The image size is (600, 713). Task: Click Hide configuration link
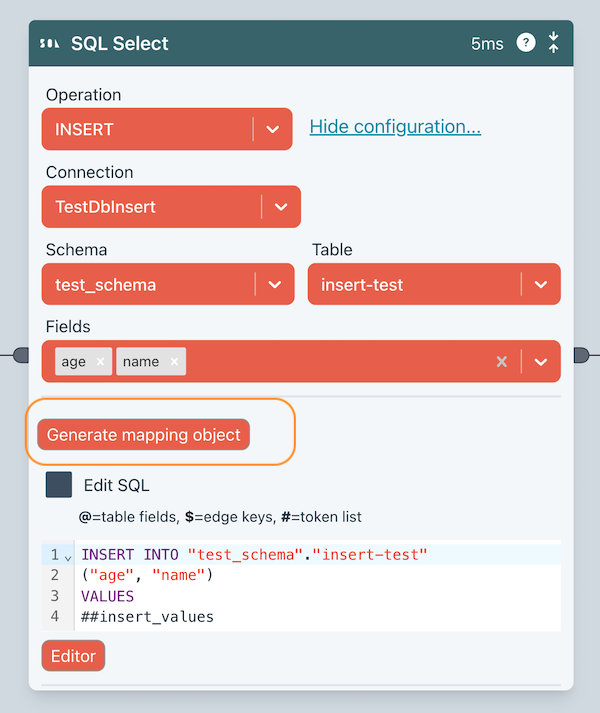point(395,127)
